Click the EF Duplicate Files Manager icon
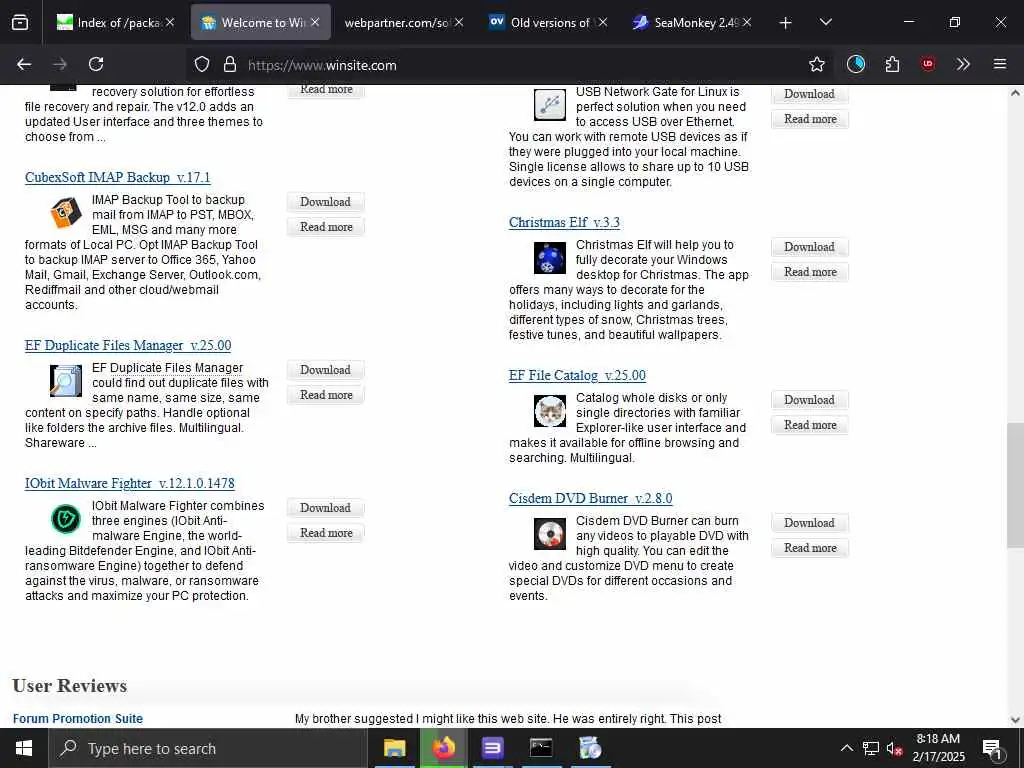Screen dimensions: 1024x768 [x=66, y=381]
